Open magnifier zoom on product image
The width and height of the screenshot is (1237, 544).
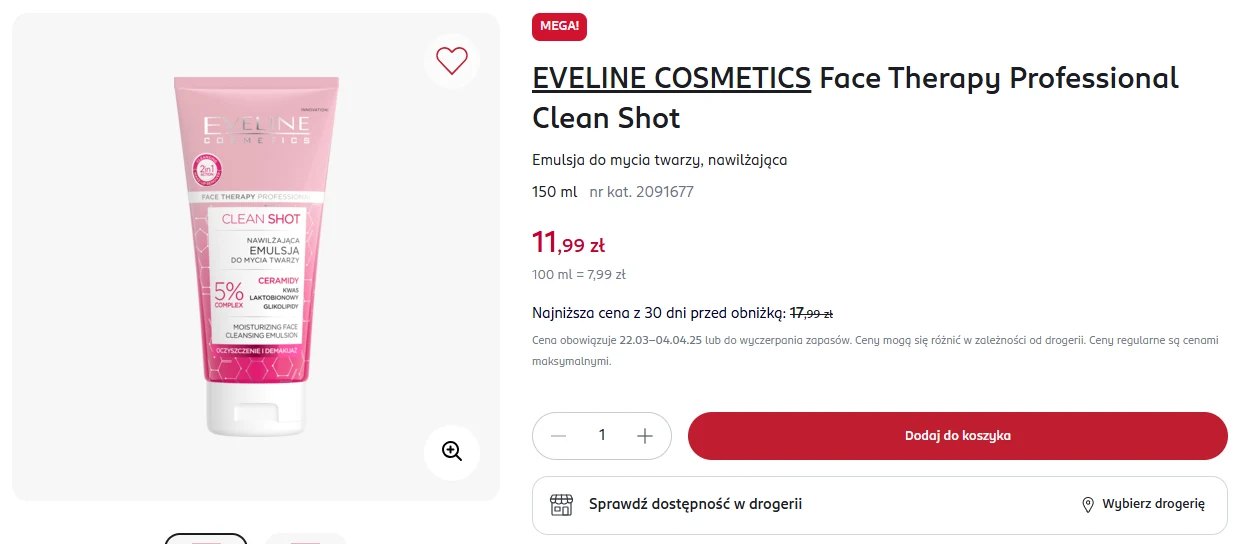click(x=452, y=451)
